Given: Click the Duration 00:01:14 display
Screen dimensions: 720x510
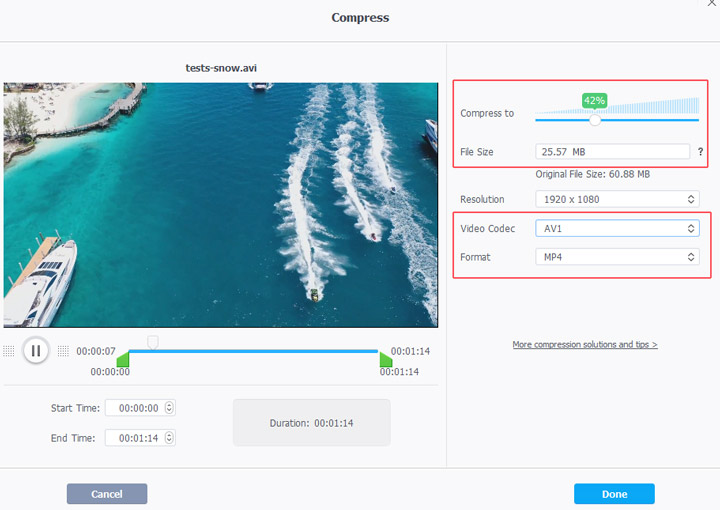Looking at the screenshot, I should 312,423.
